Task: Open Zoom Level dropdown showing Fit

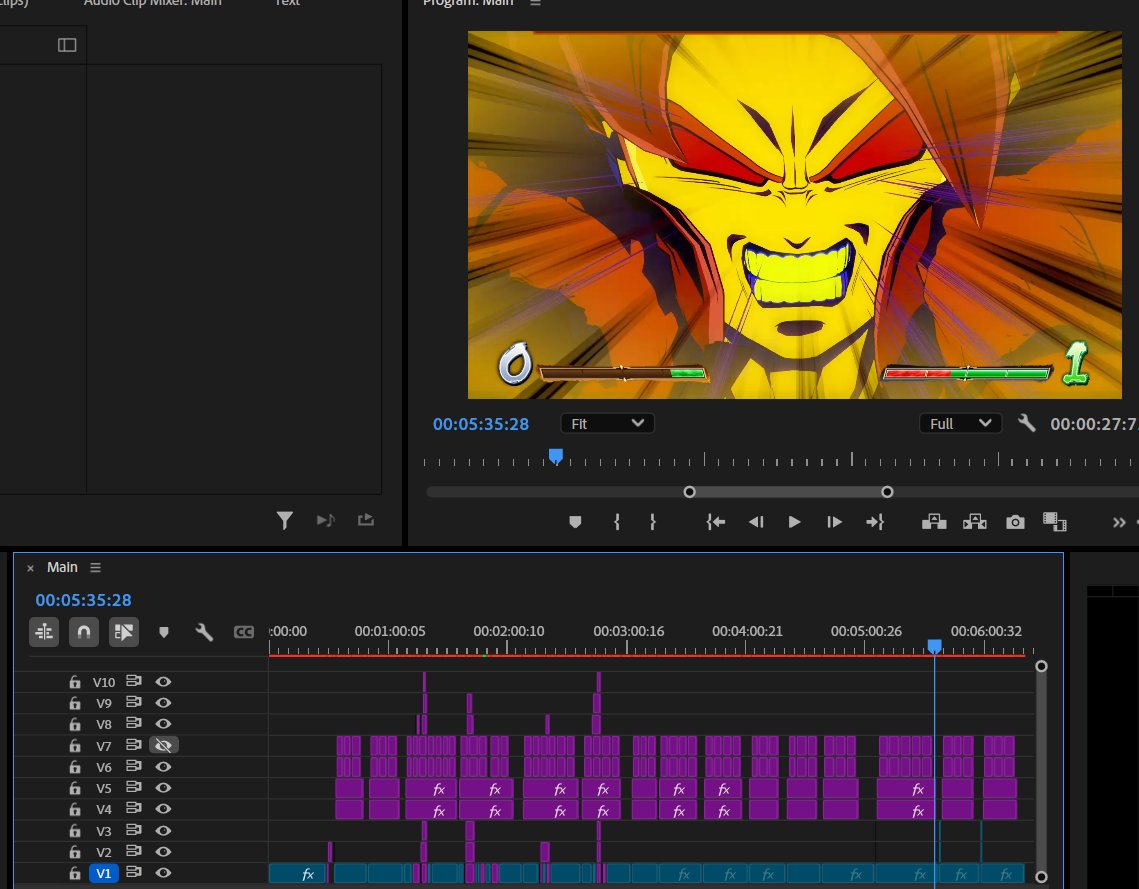Action: point(607,423)
